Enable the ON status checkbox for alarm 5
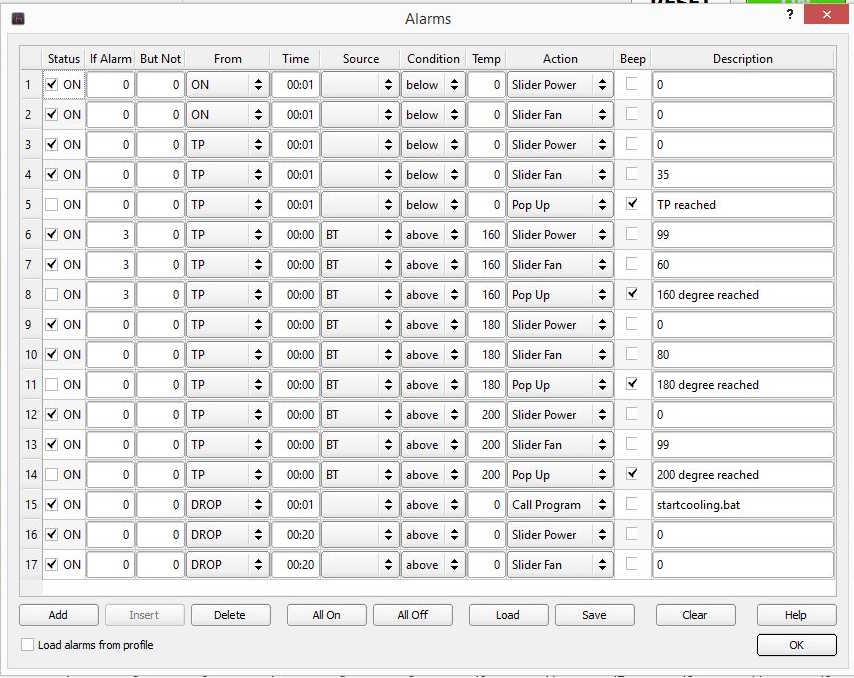Screen dimensions: 854x678 point(52,205)
